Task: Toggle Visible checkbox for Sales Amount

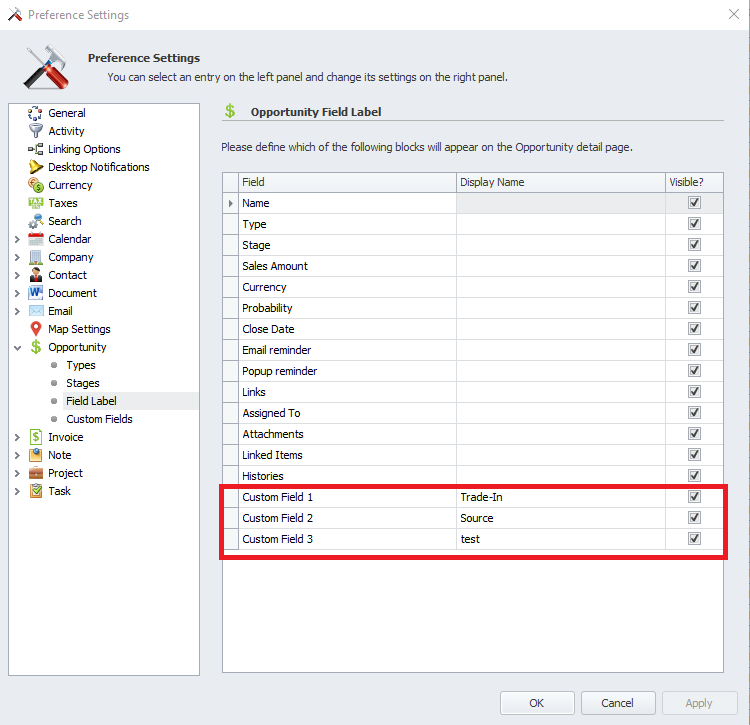Action: tap(694, 266)
